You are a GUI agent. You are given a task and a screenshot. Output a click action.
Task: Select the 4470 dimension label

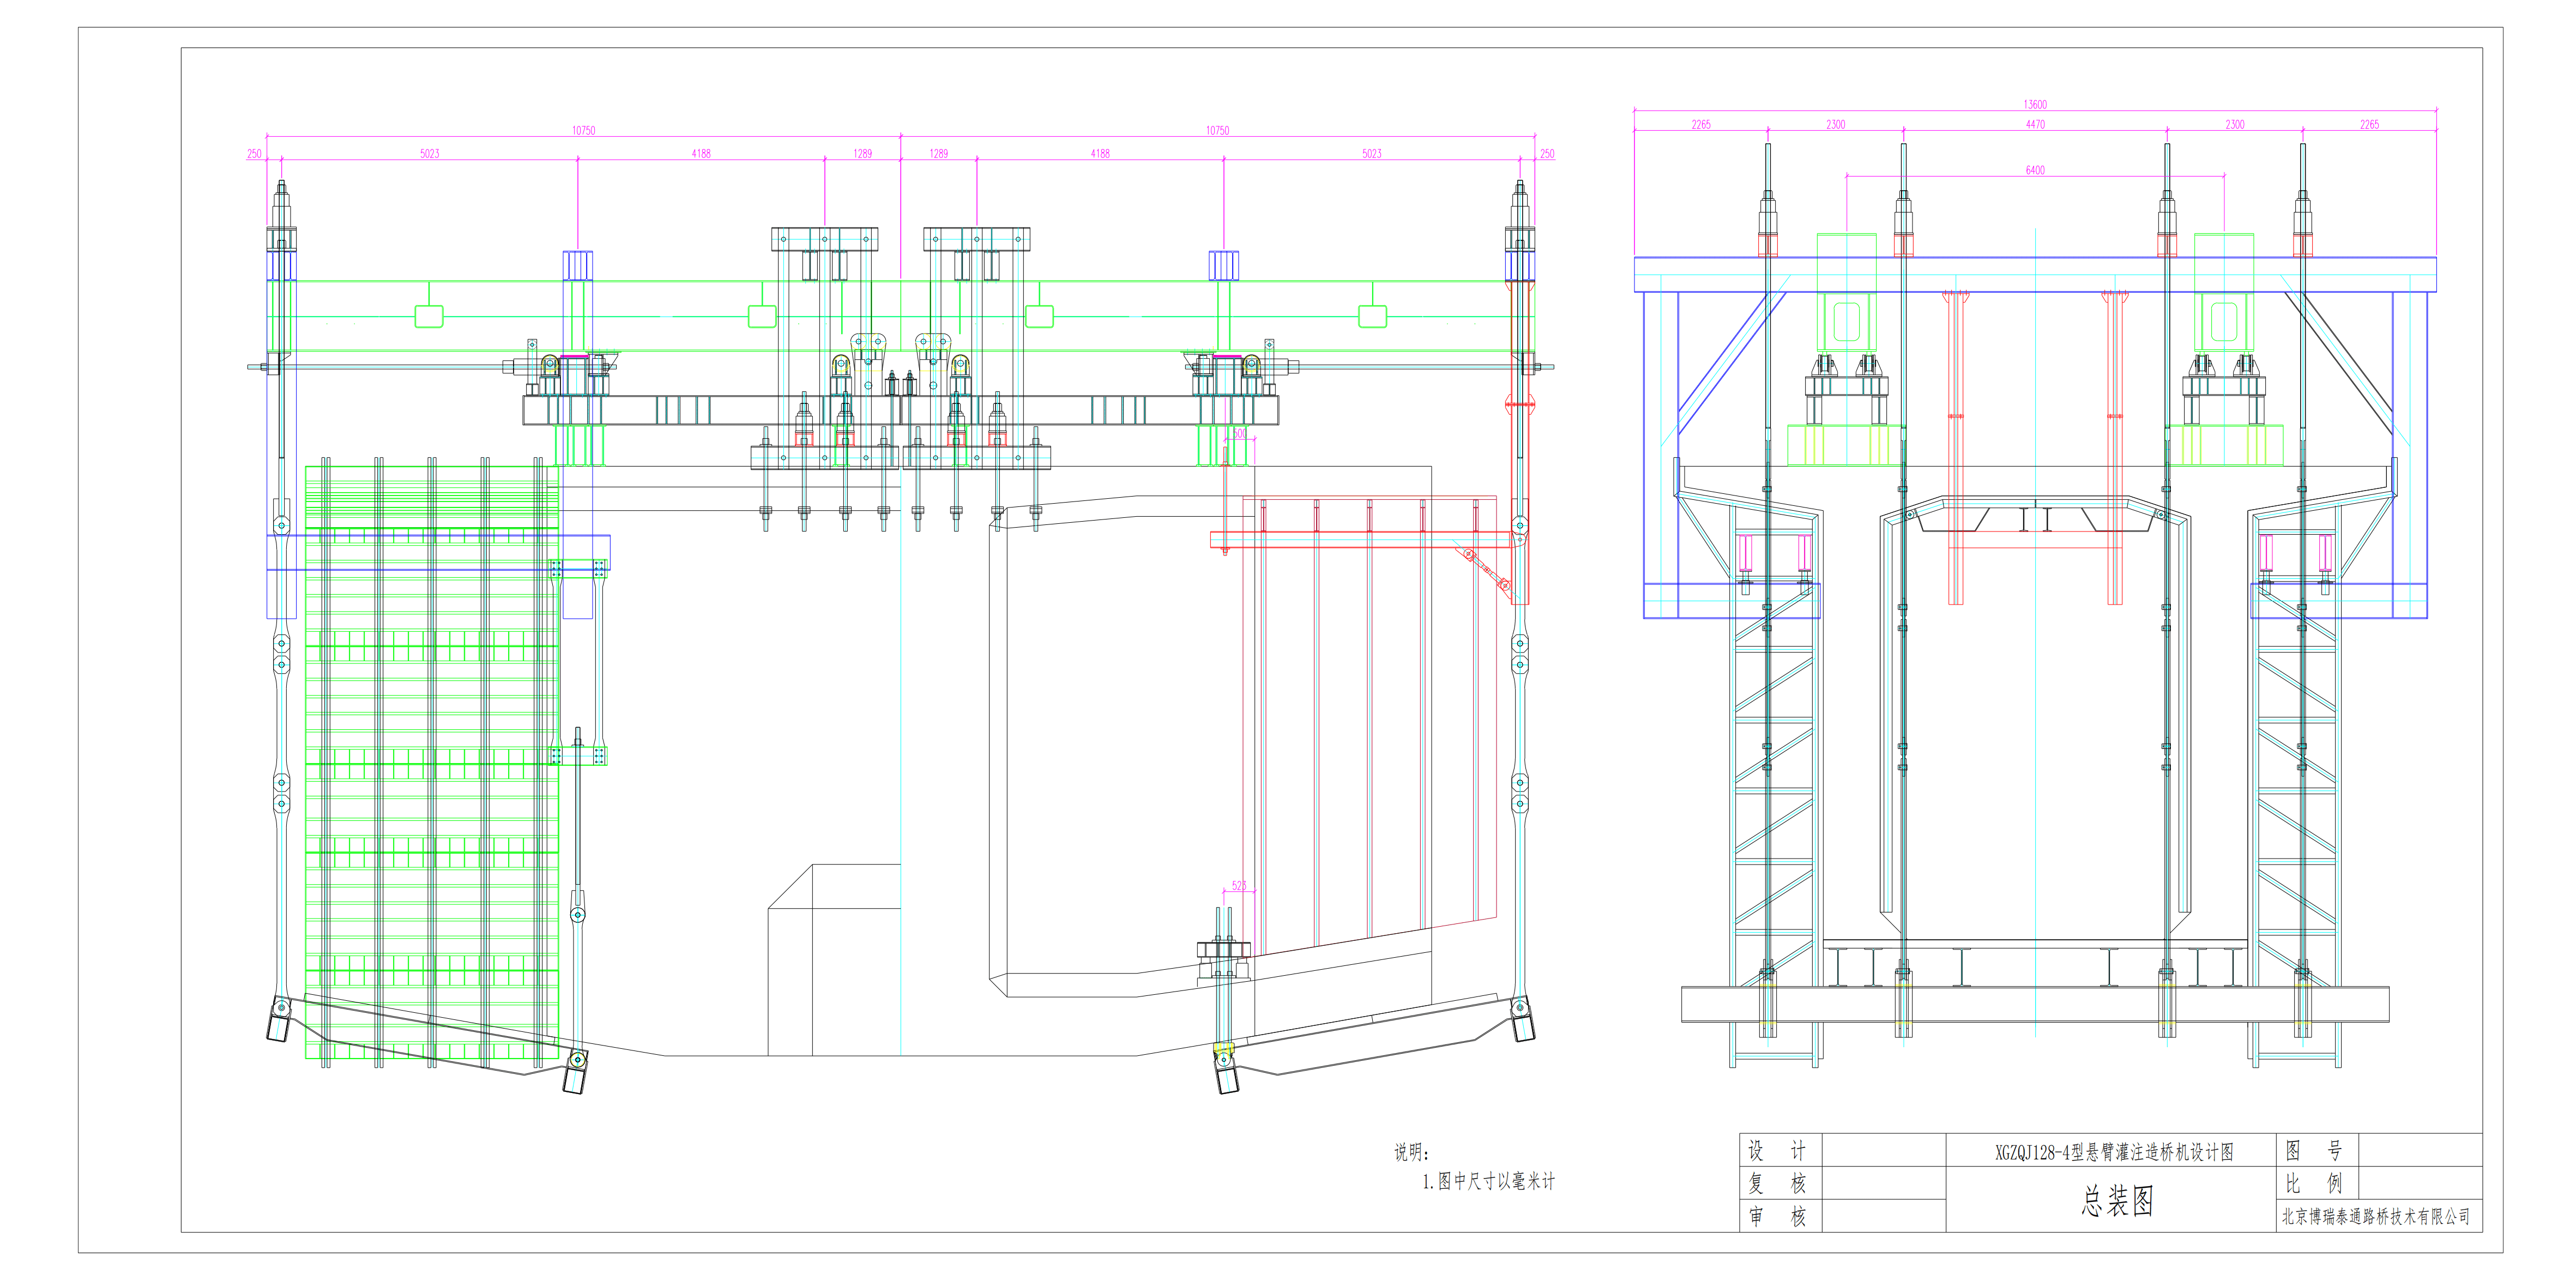2035,124
